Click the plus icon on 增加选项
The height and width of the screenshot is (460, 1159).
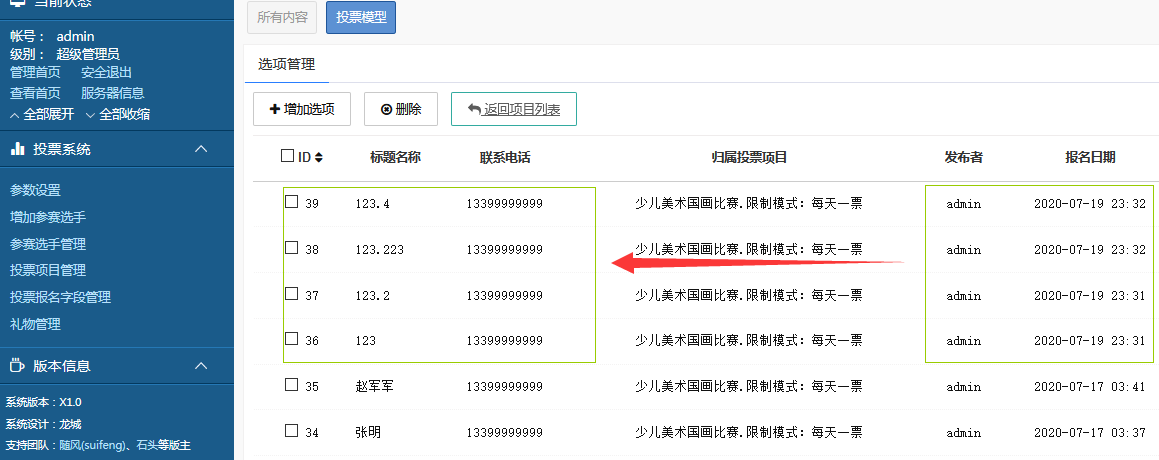(x=275, y=109)
